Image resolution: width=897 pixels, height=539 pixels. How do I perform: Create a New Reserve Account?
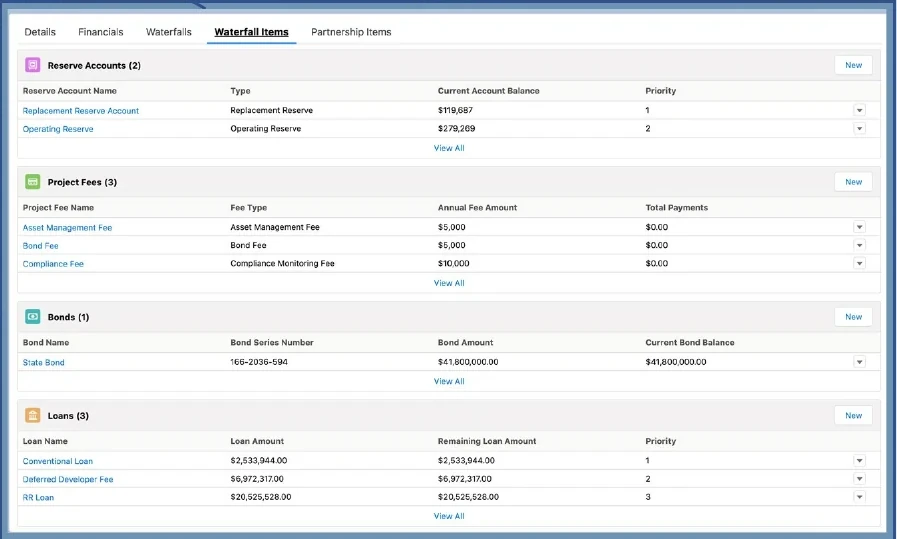click(854, 65)
